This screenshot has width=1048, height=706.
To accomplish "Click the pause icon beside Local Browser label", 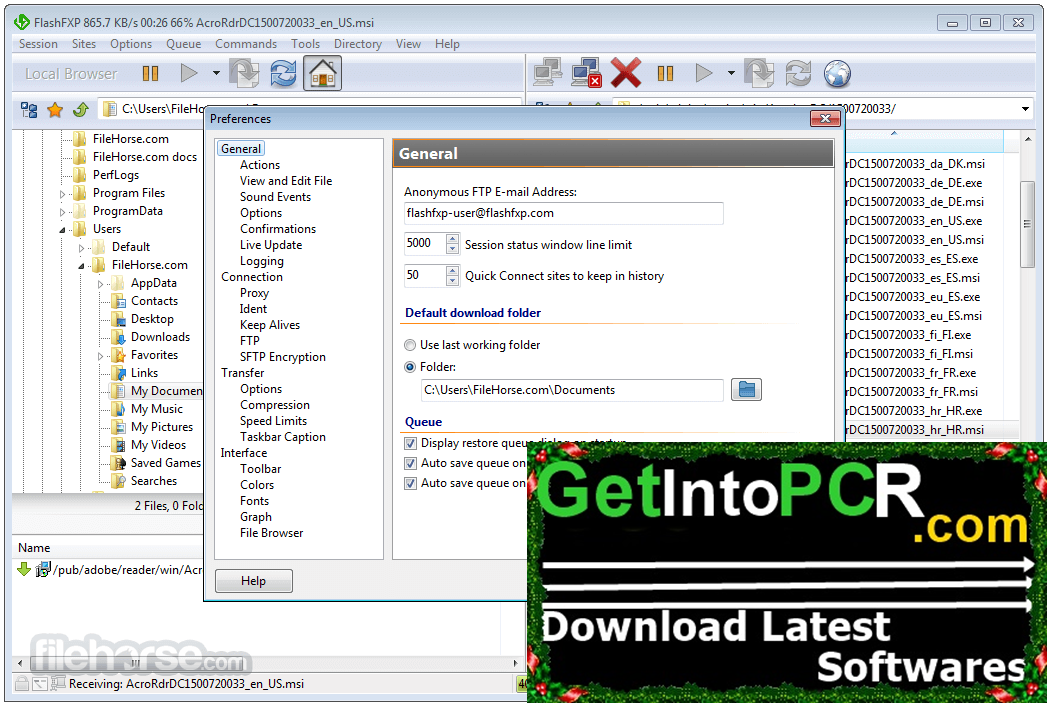I will click(150, 74).
